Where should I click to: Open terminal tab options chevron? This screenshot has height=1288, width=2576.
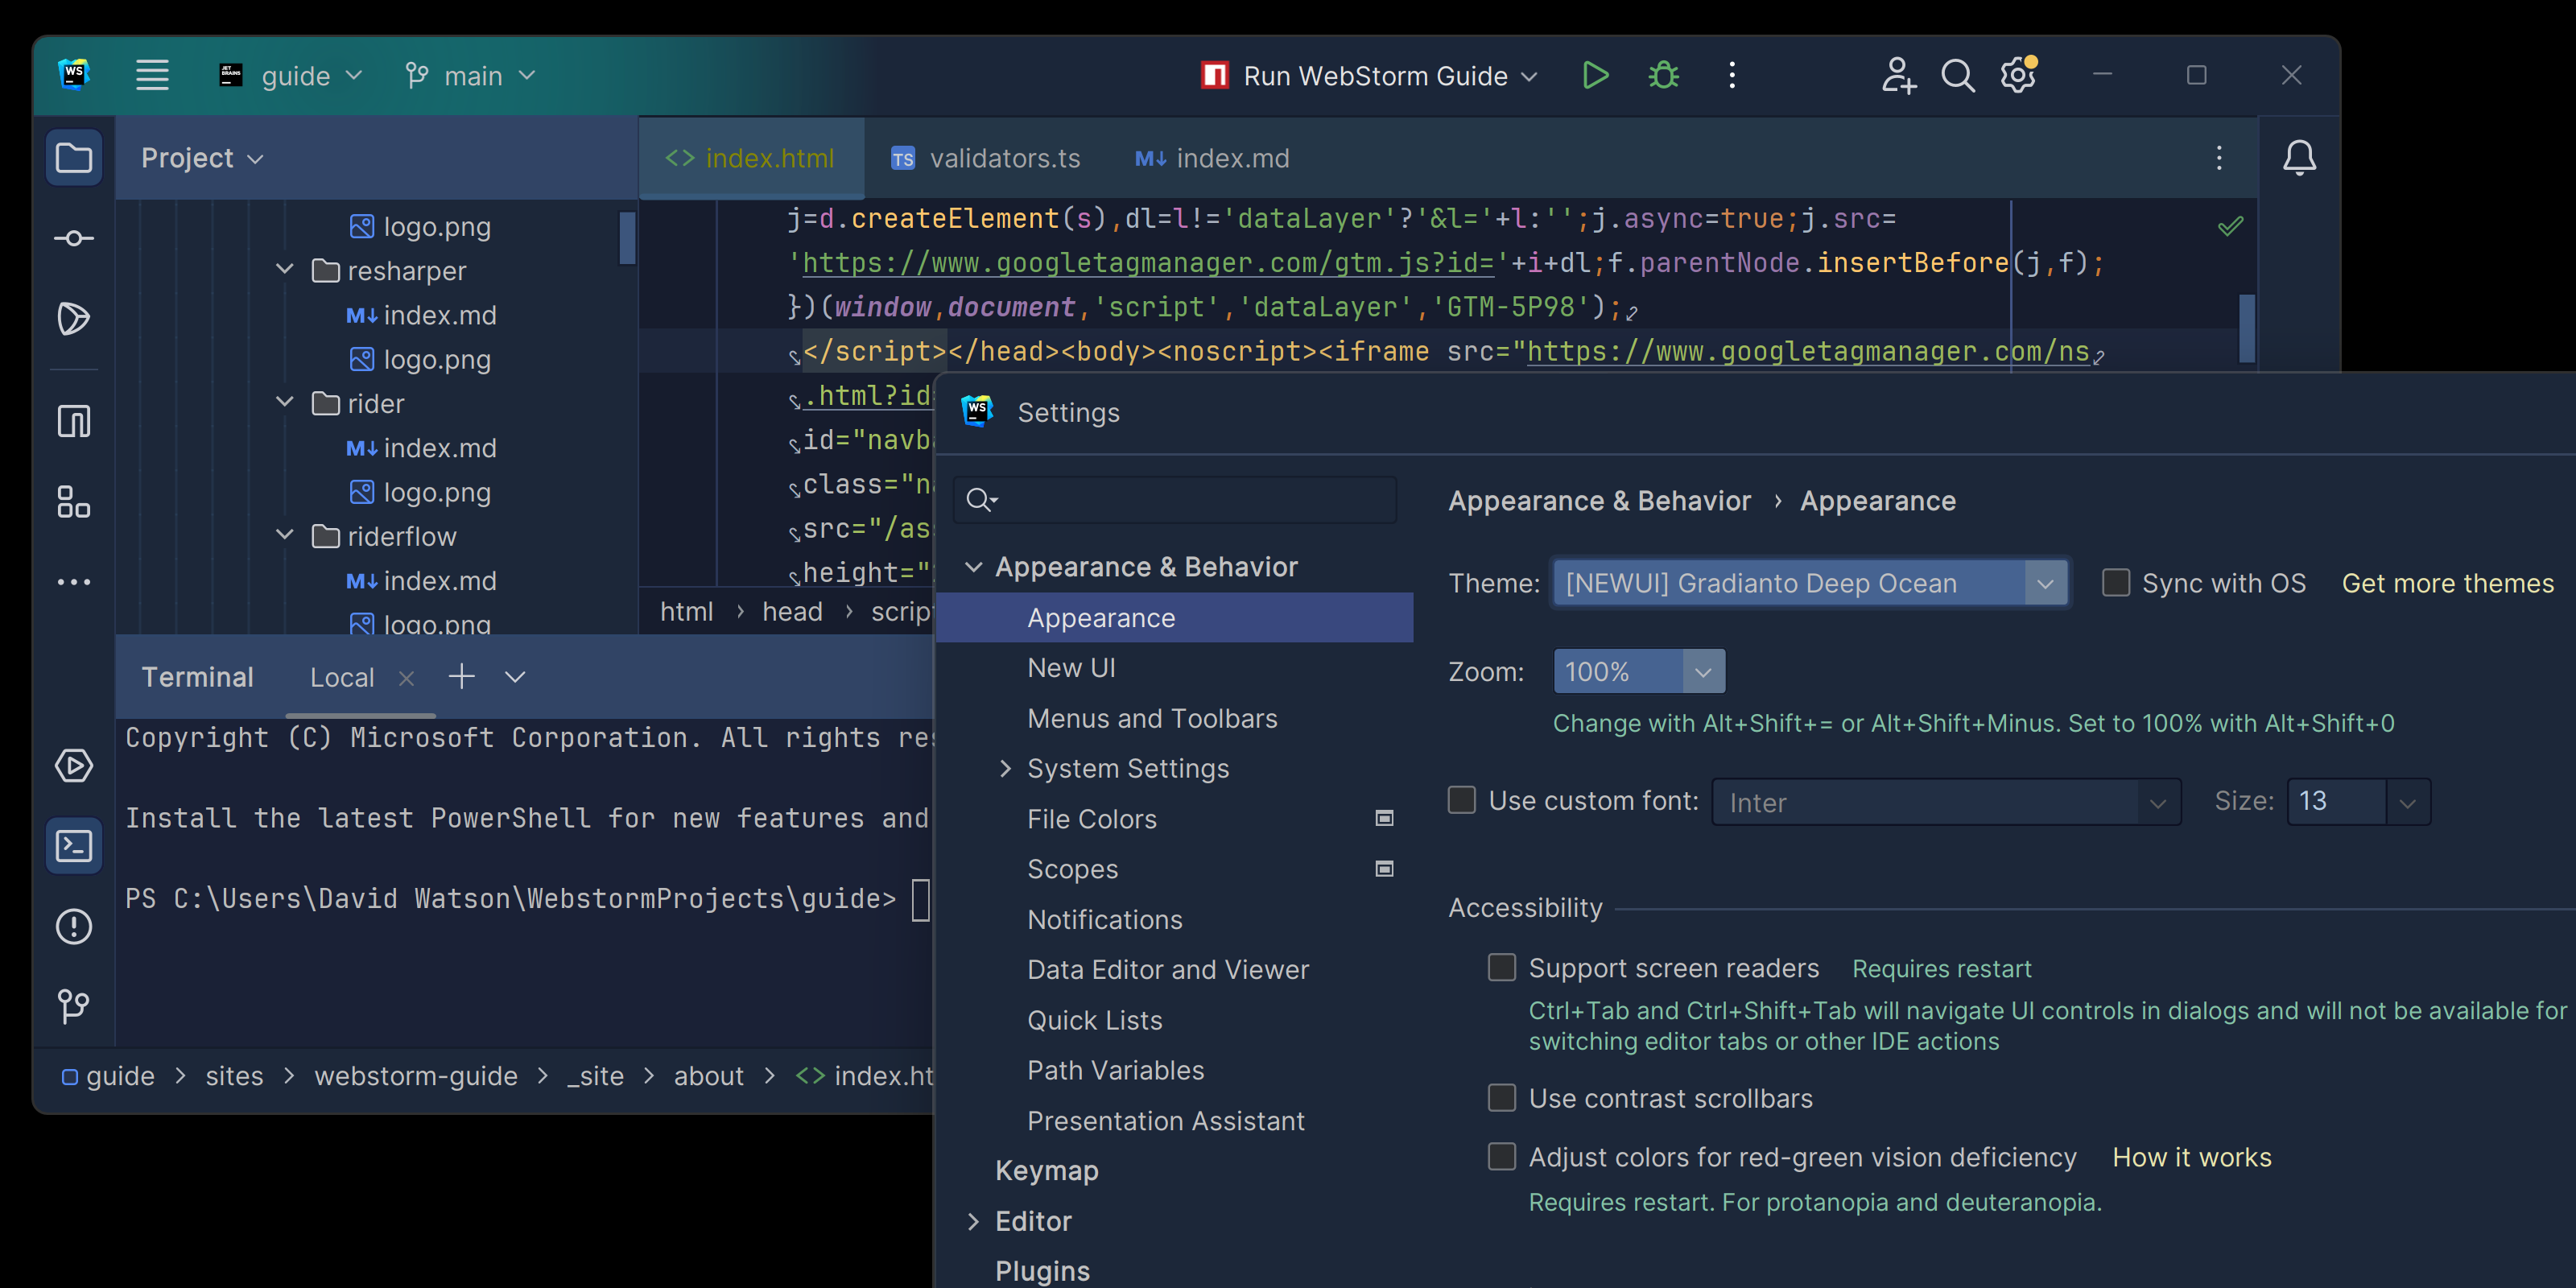click(515, 677)
